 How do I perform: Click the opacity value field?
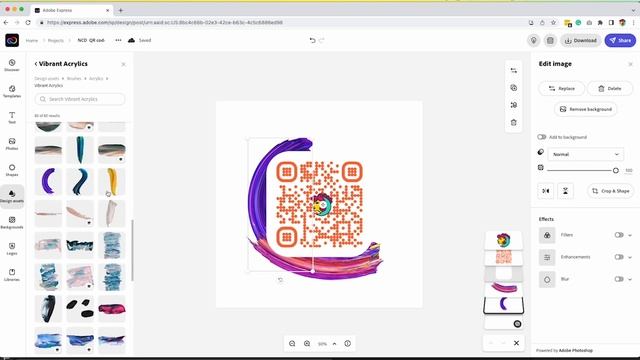coord(629,170)
